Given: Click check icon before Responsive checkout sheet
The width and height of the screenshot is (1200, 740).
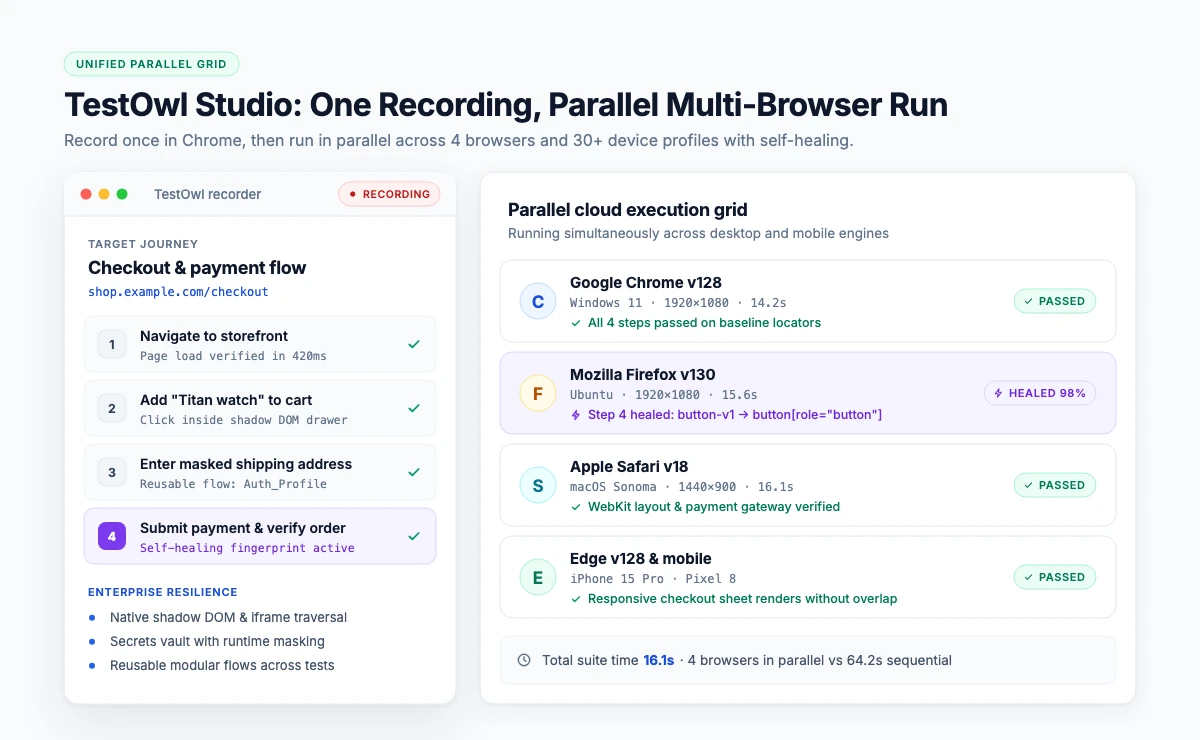Looking at the screenshot, I should point(575,599).
